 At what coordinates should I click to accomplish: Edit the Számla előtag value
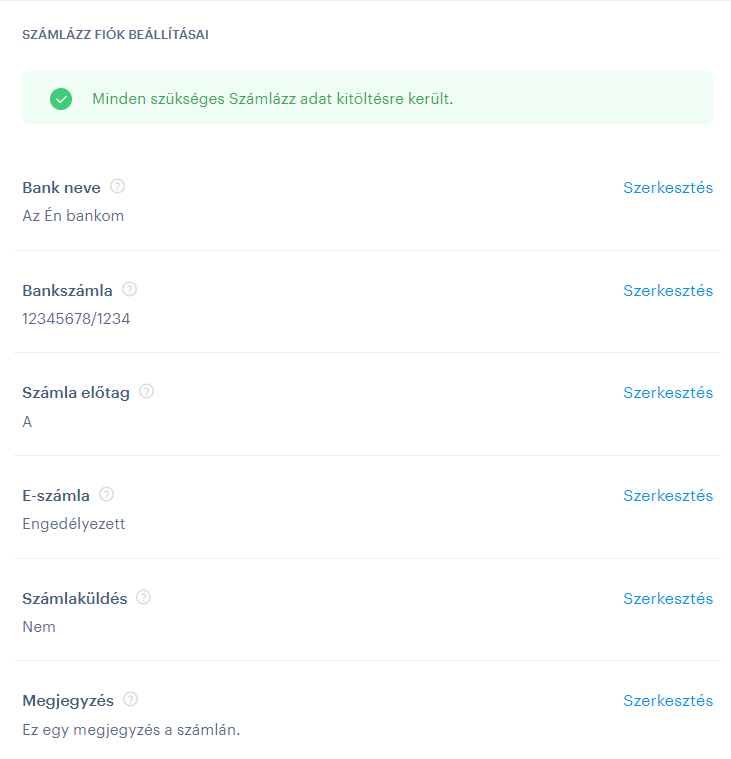[x=668, y=393]
